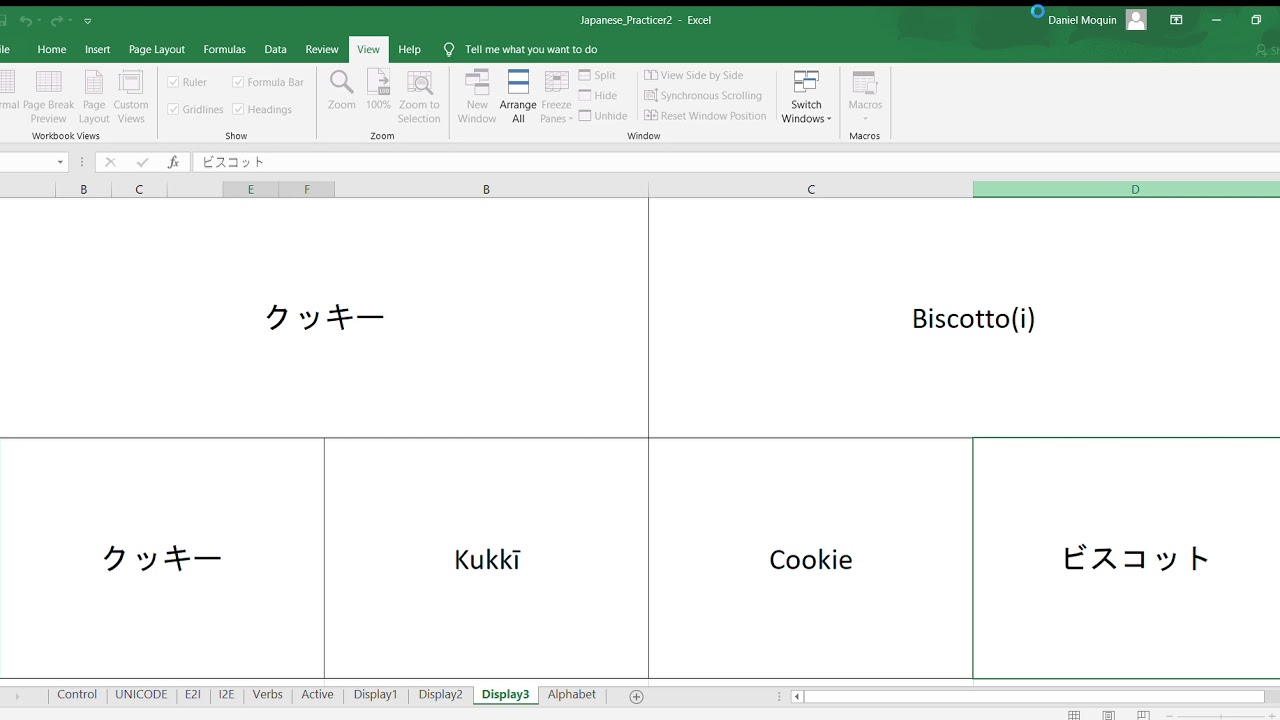Click the horizontal scrollbar track
The width and height of the screenshot is (1280, 720).
pos(1030,696)
